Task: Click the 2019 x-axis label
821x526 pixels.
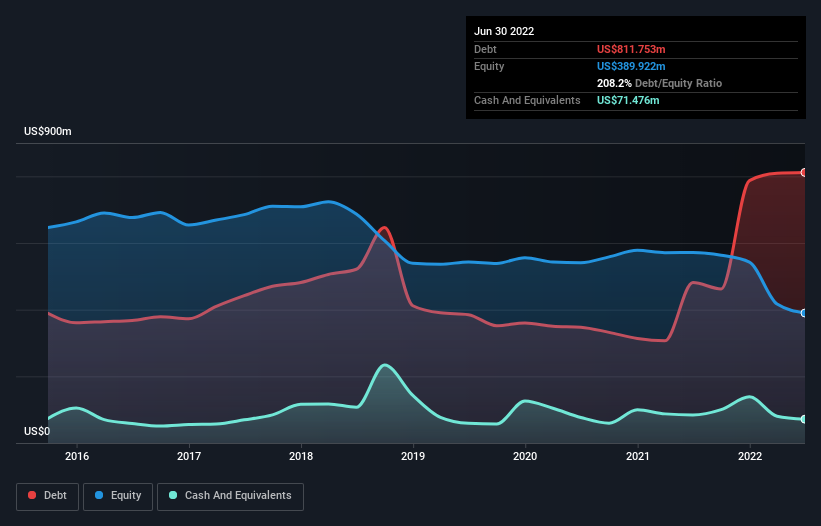Action: click(x=413, y=456)
